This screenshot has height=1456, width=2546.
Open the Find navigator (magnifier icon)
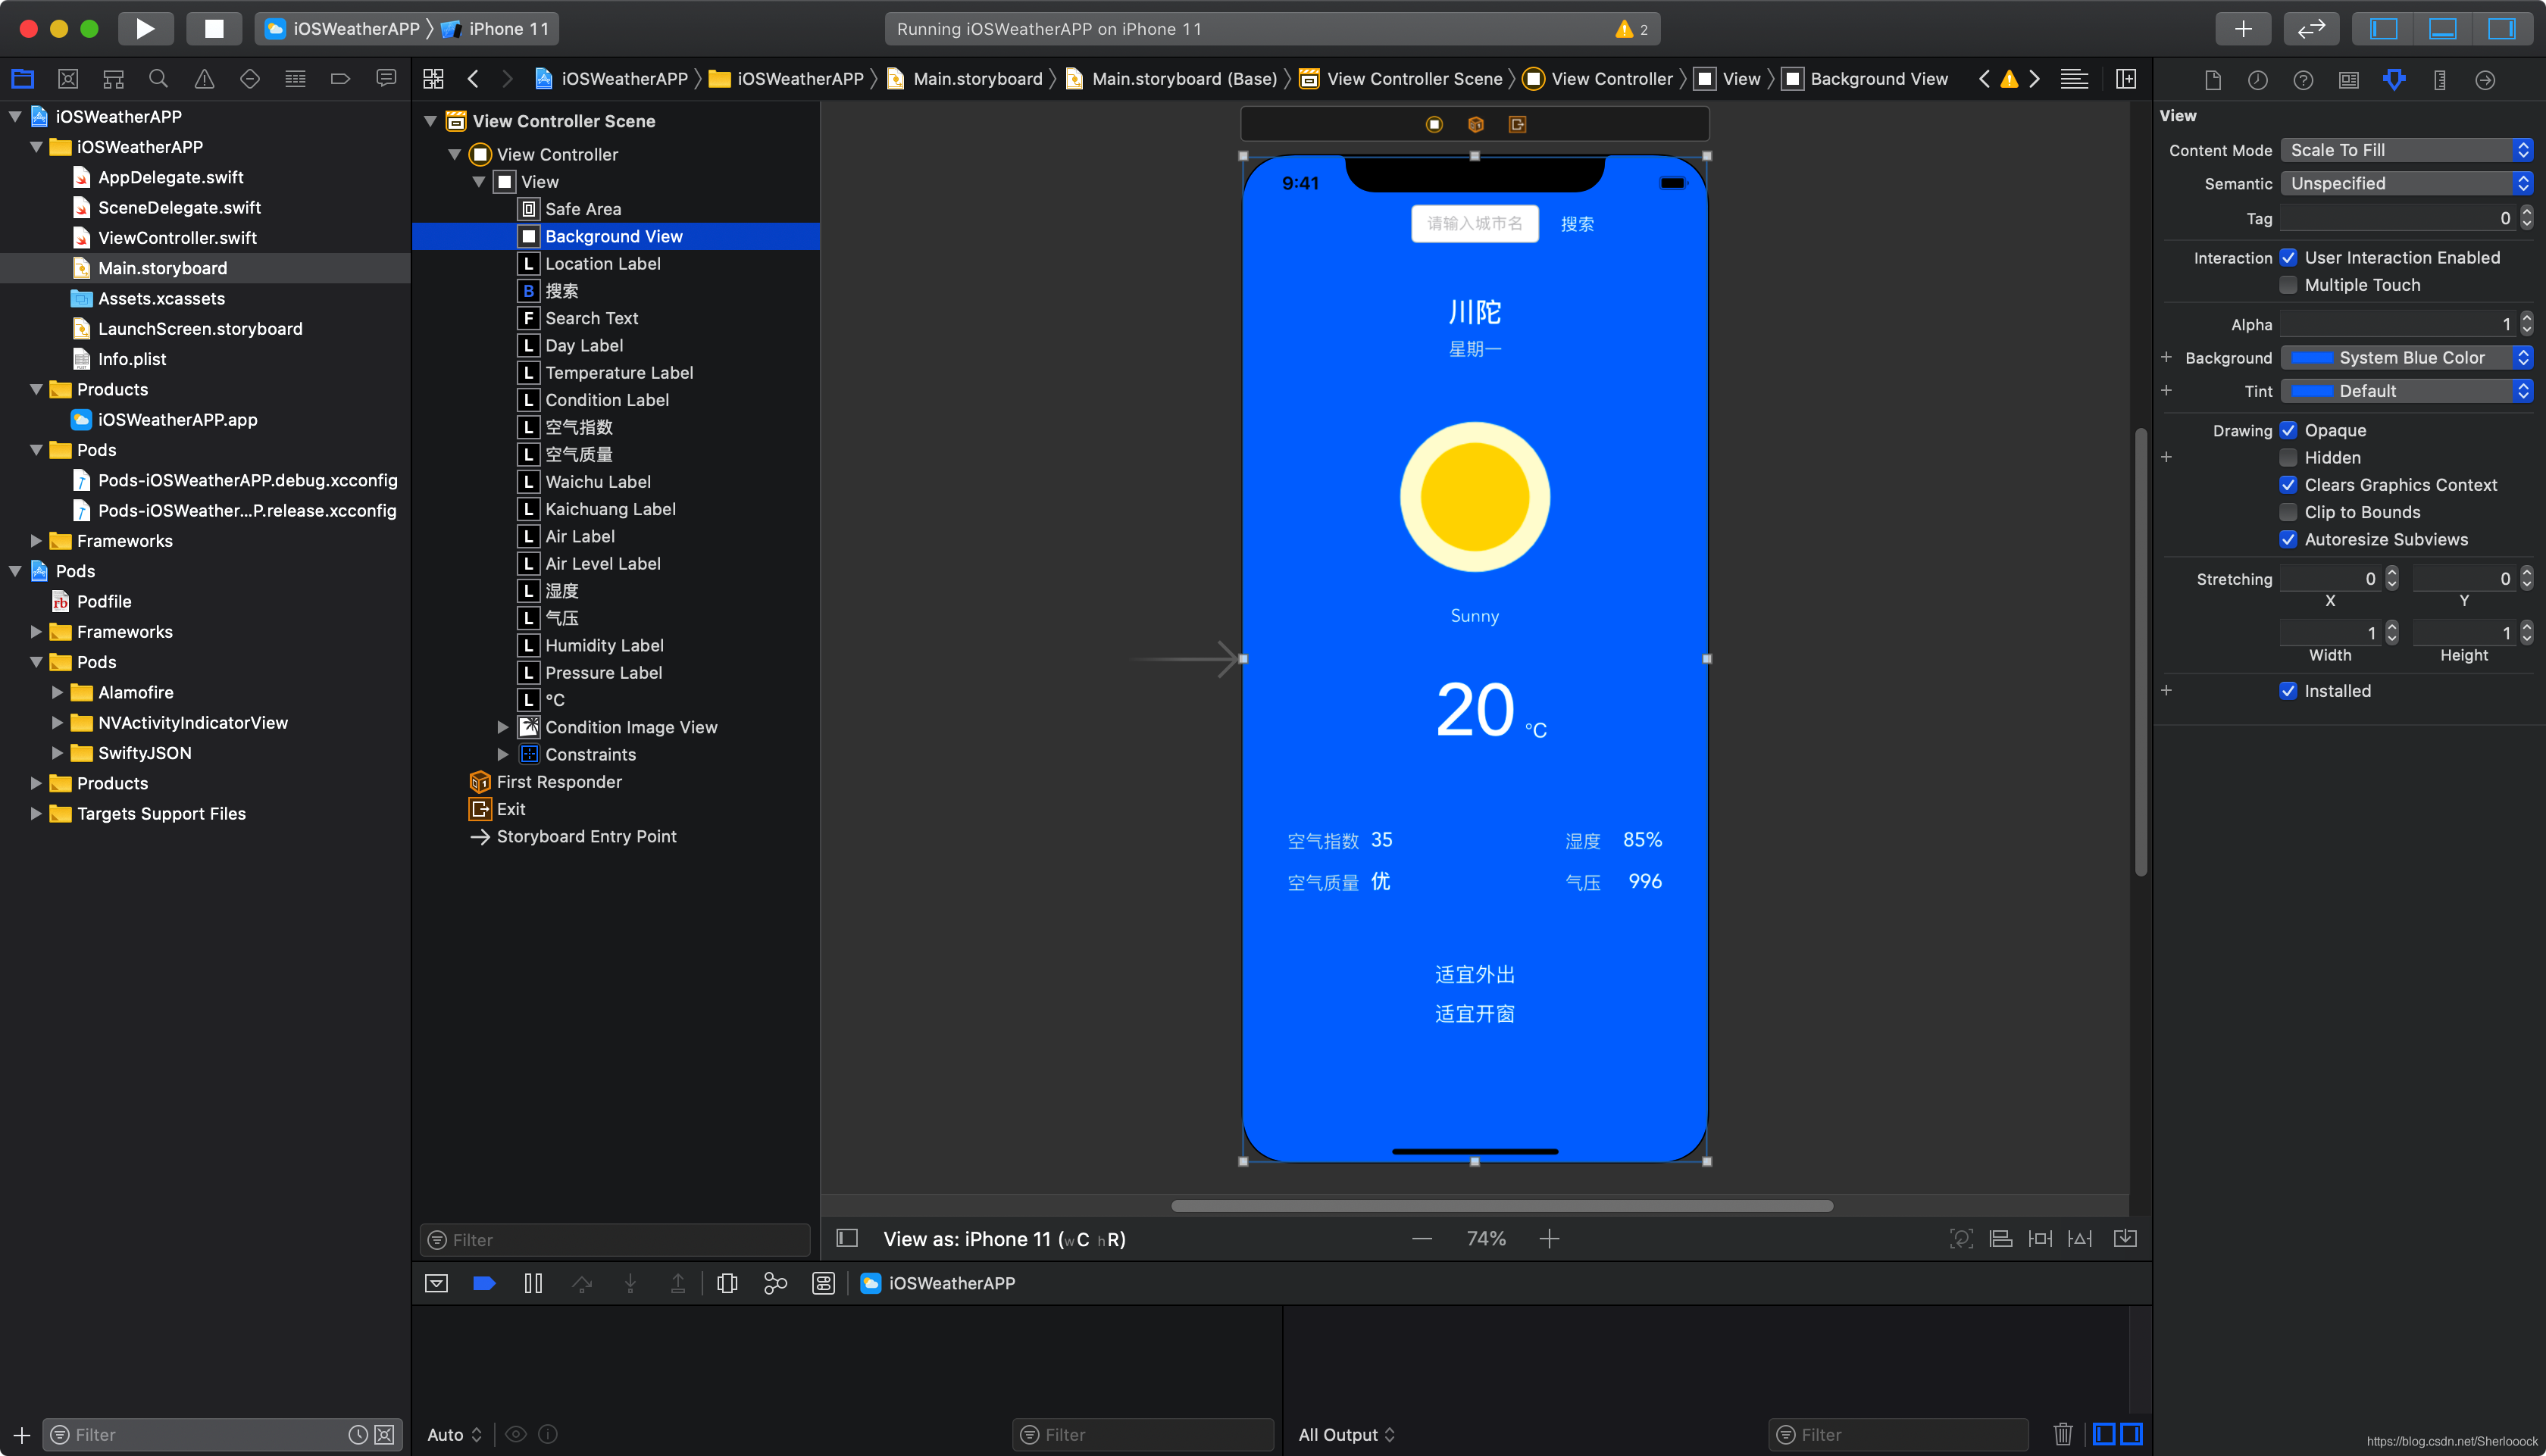[x=158, y=79]
